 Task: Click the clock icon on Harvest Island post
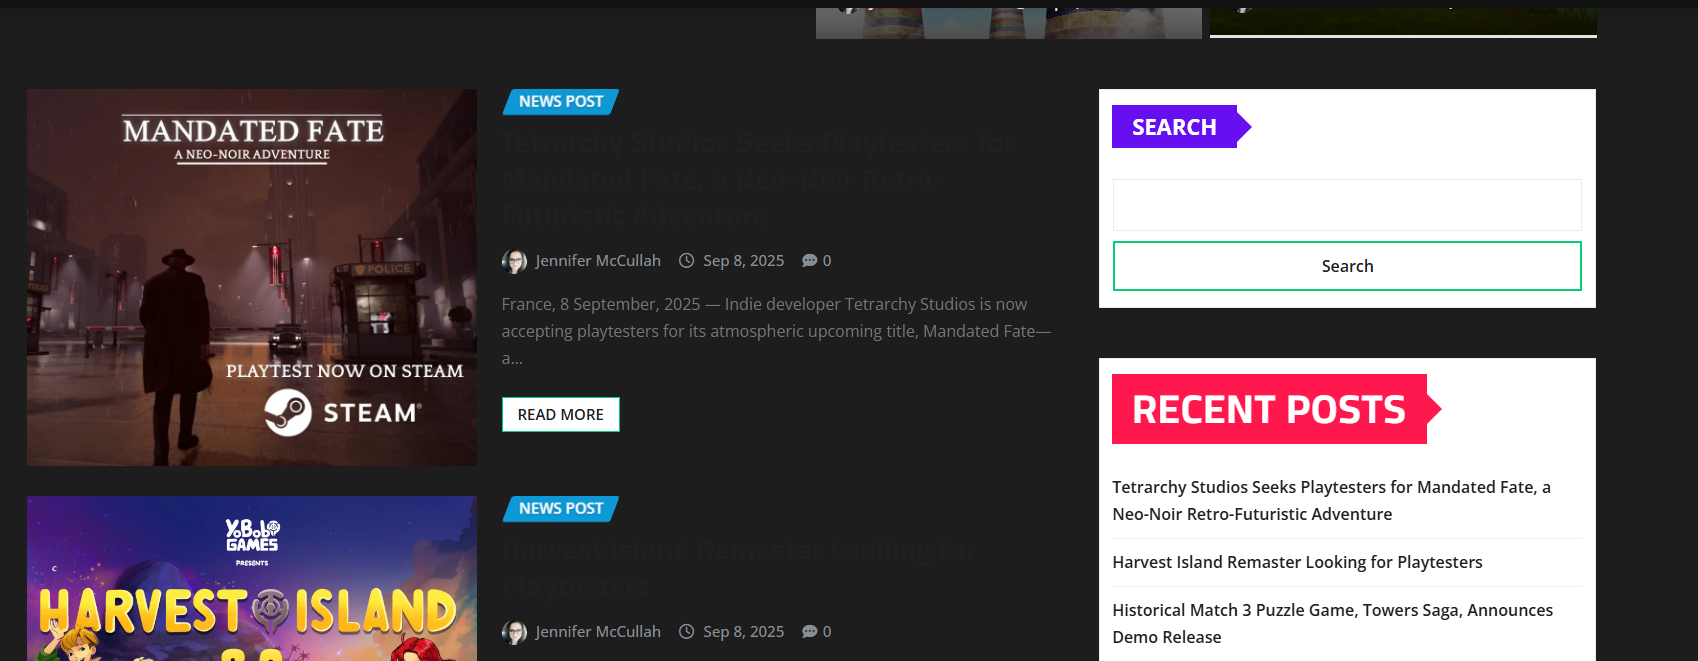(686, 632)
